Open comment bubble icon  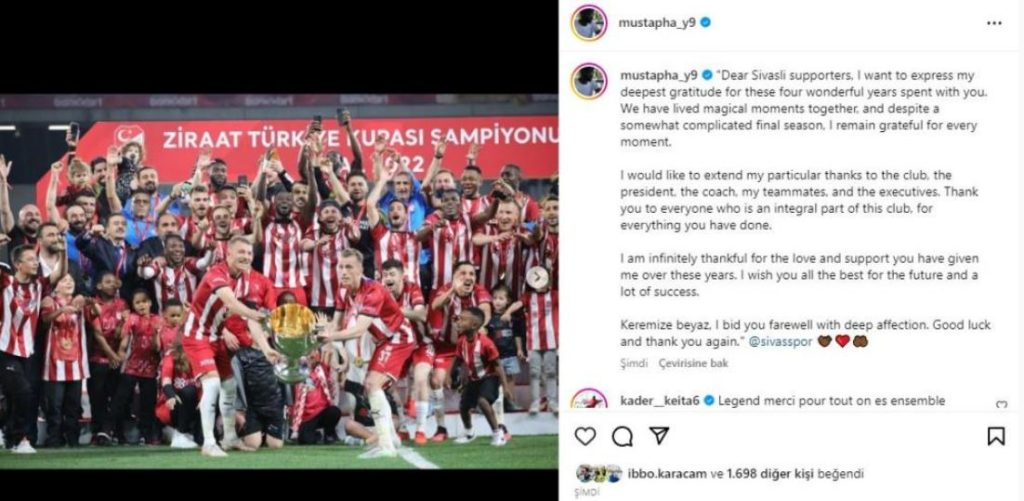click(622, 436)
